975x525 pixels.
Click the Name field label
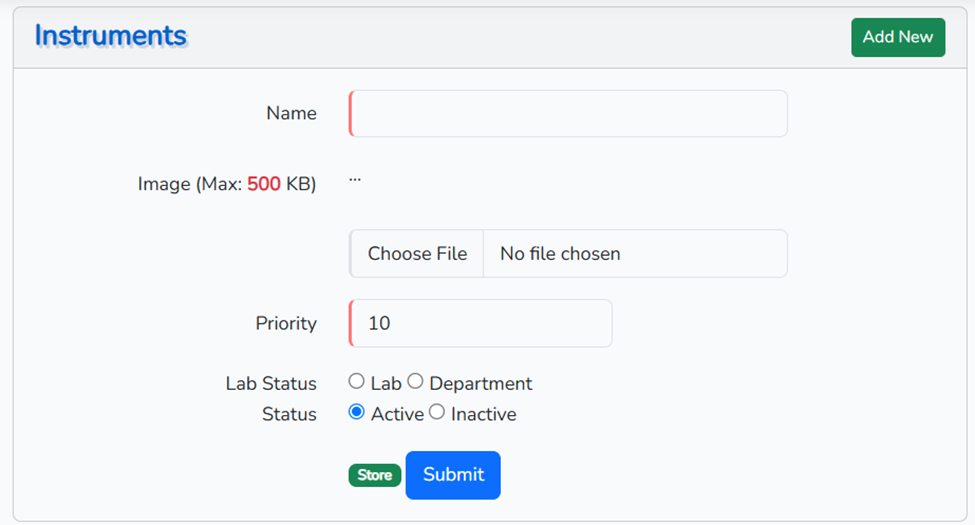(291, 114)
